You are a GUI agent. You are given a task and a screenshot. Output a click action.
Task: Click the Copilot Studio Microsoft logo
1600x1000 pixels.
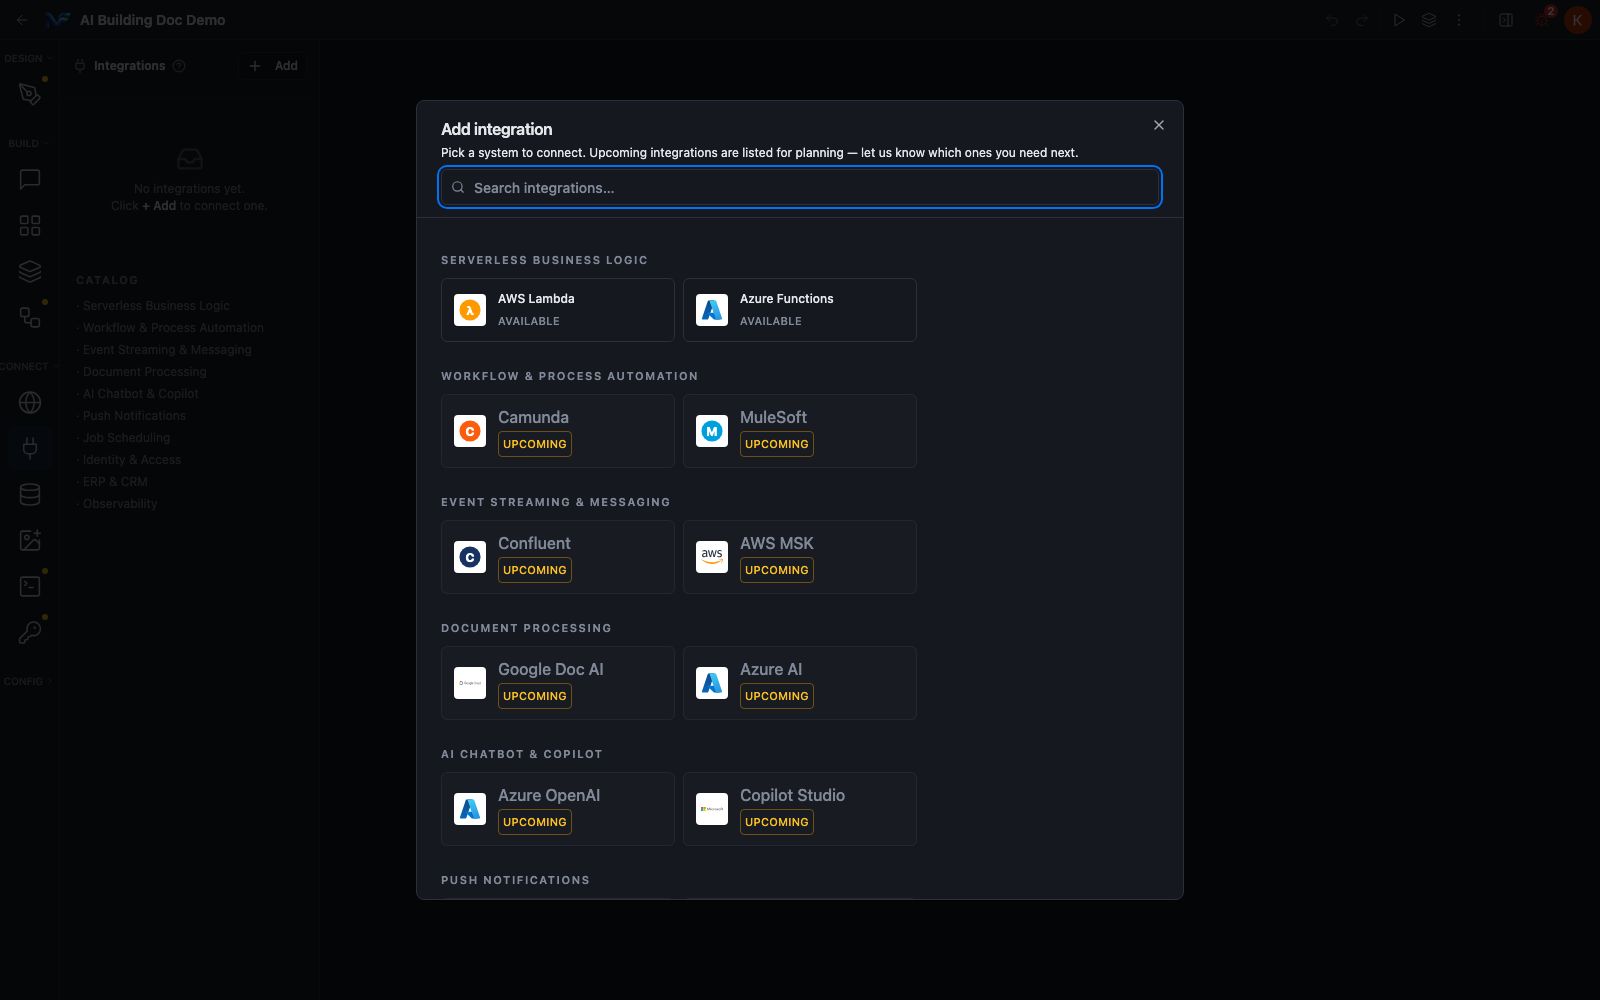pyautogui.click(x=712, y=809)
